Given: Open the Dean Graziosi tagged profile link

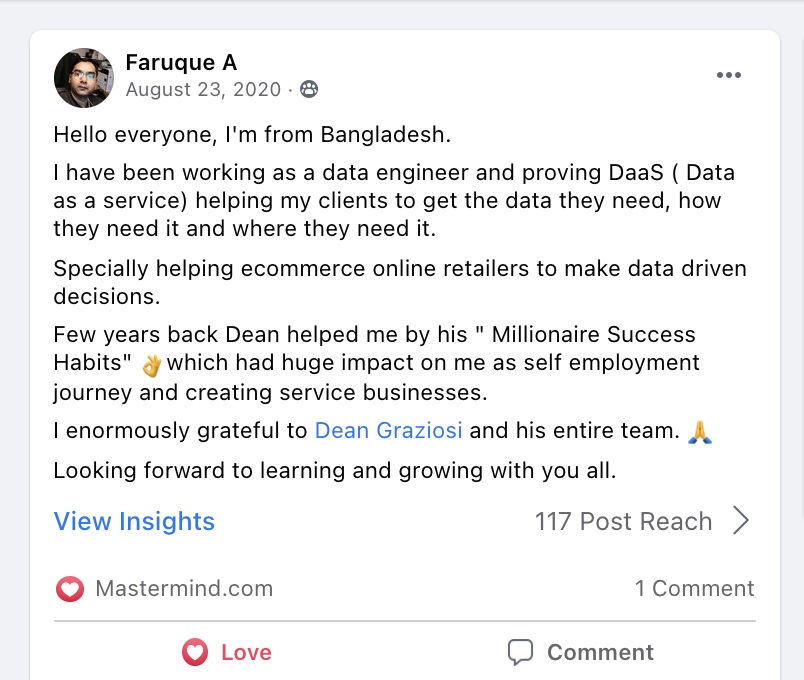Looking at the screenshot, I should 388,430.
